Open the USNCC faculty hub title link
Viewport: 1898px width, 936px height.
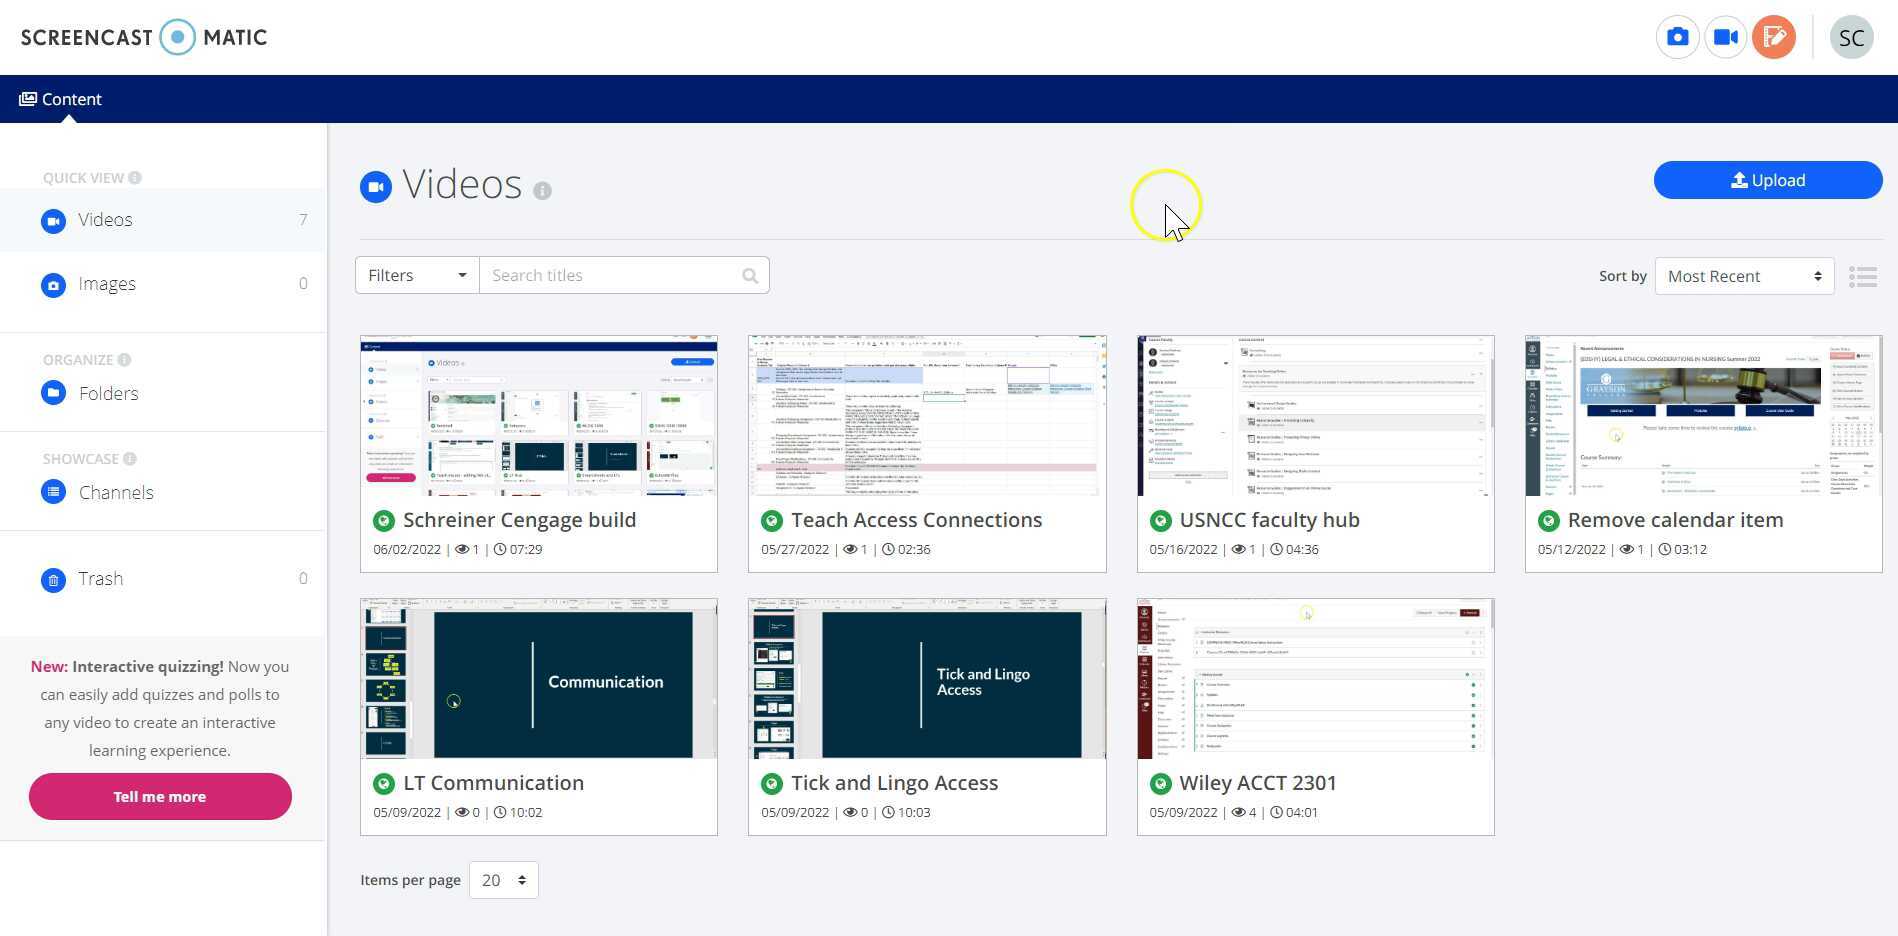click(x=1270, y=521)
